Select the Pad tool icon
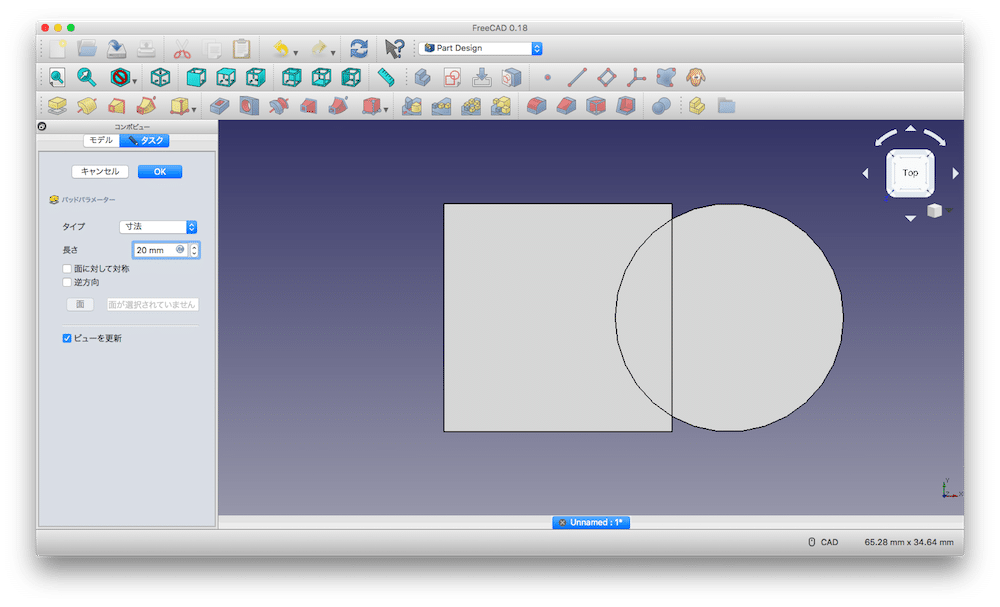Viewport: 1000px width, 607px height. [x=57, y=106]
